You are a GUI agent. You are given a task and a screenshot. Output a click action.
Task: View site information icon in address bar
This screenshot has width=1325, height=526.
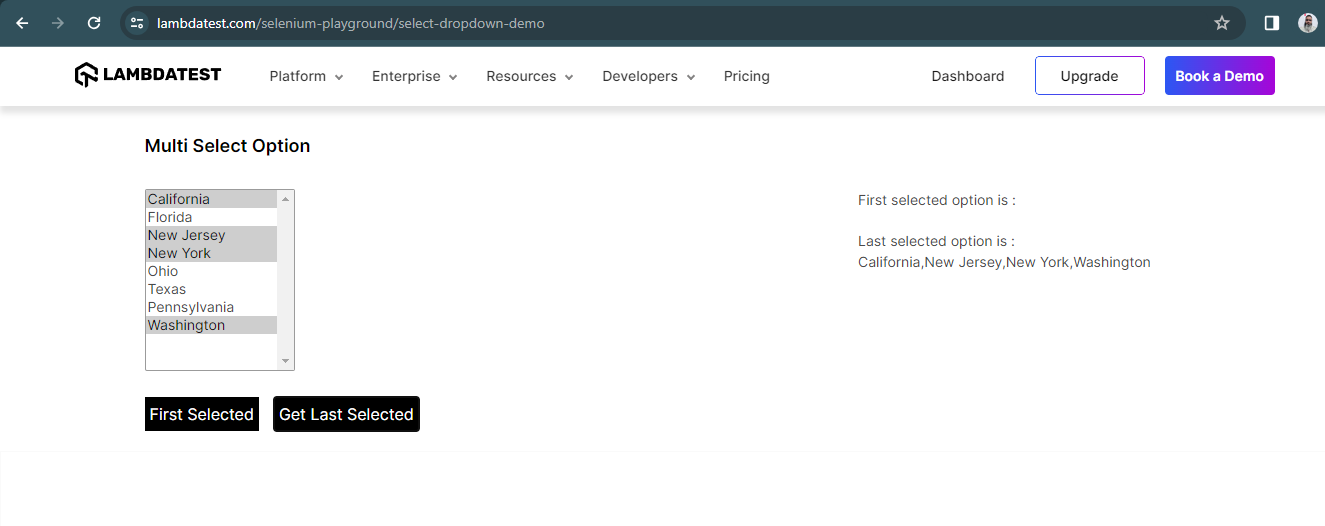click(x=137, y=23)
